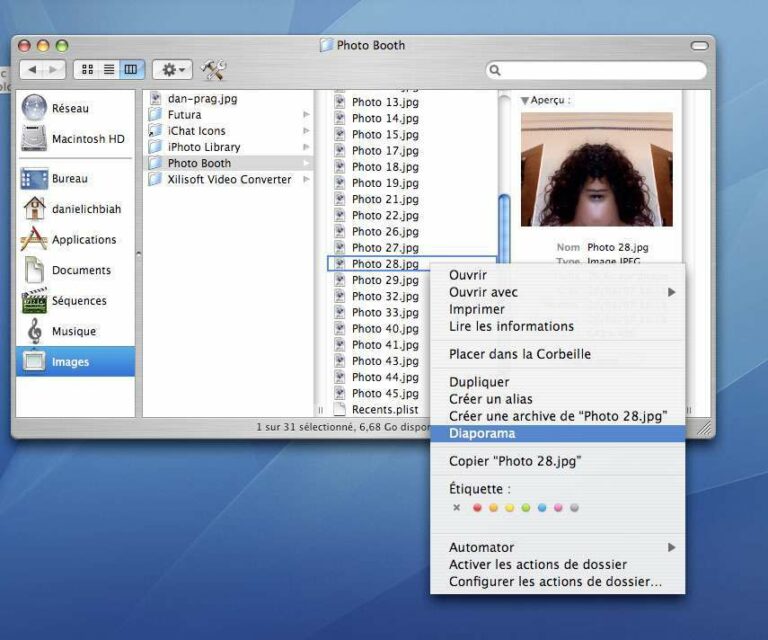
Task: Switch to icon view mode
Action: 87,70
